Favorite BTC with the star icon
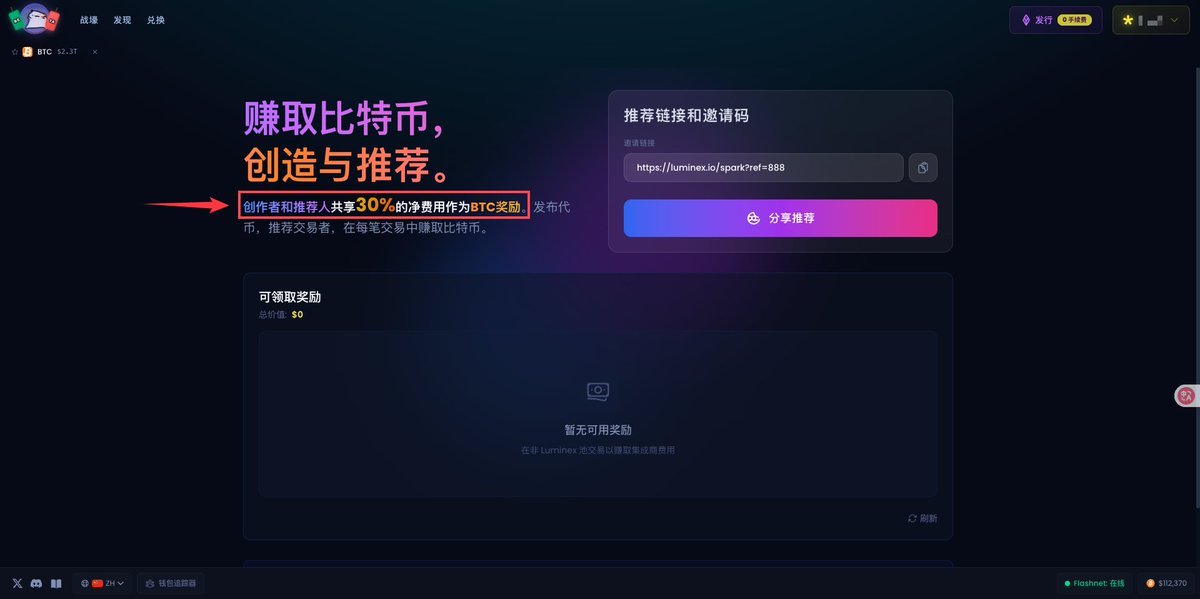The height and width of the screenshot is (599, 1200). [15, 52]
